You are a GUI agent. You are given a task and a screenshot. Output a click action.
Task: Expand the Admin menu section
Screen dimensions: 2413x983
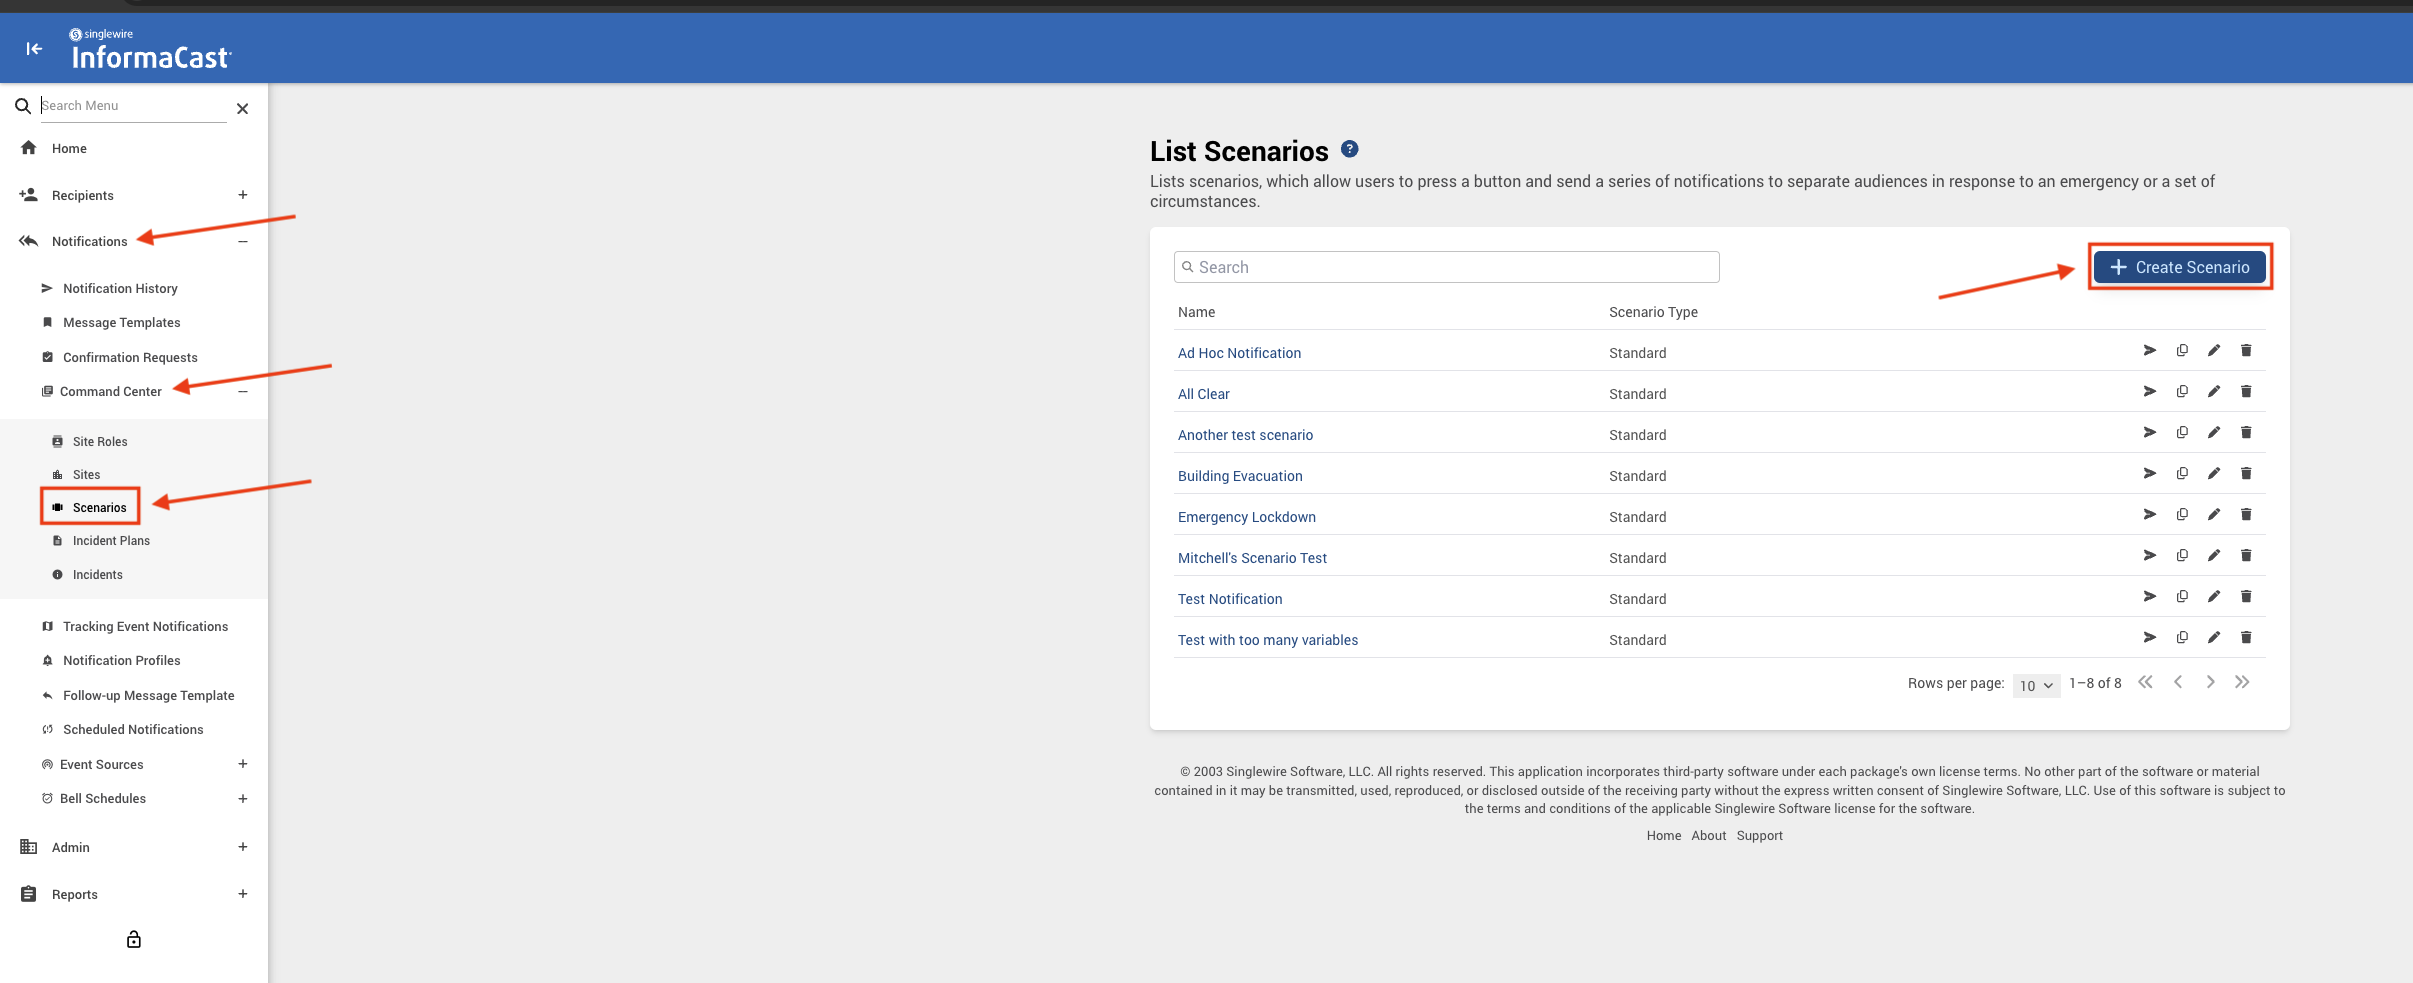242,847
